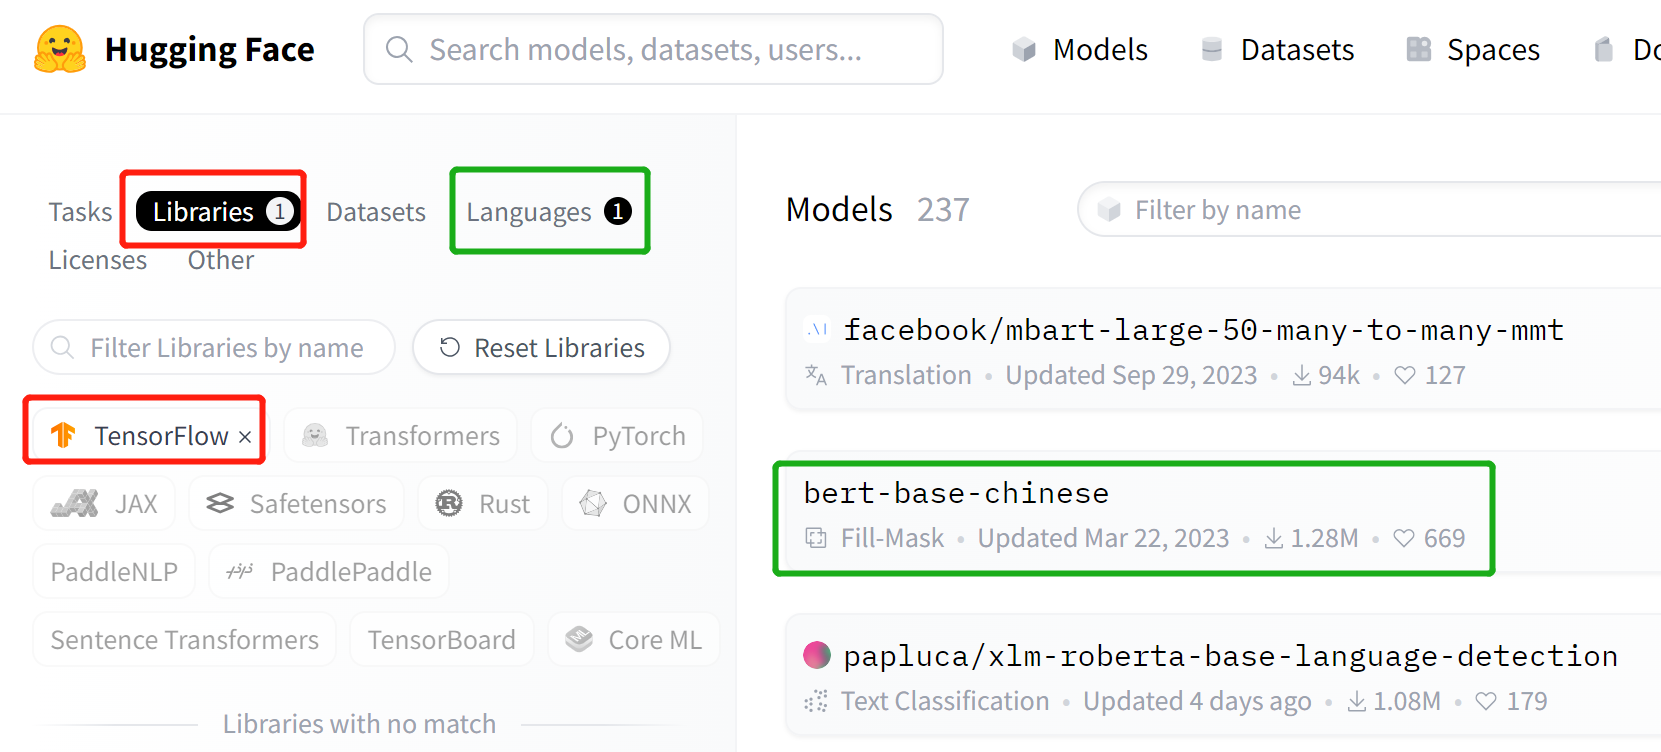The height and width of the screenshot is (752, 1661).
Task: Toggle the Sentence Transformers library filter
Action: point(185,639)
